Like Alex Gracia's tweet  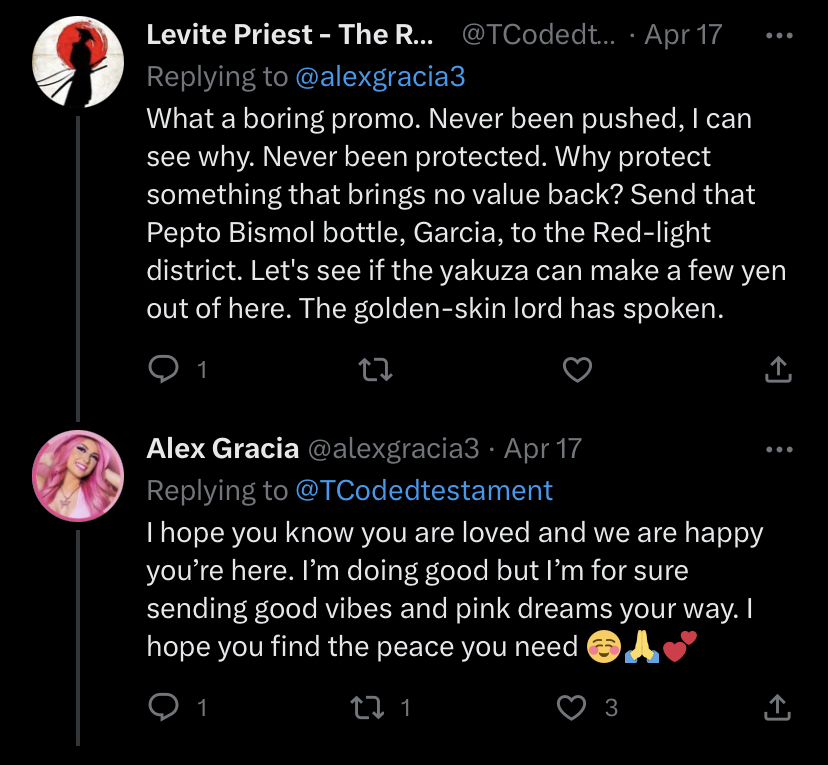pos(571,707)
